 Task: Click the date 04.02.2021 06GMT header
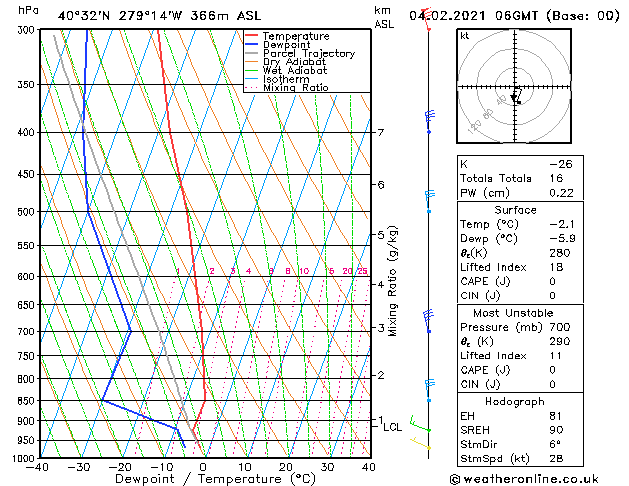click(514, 16)
